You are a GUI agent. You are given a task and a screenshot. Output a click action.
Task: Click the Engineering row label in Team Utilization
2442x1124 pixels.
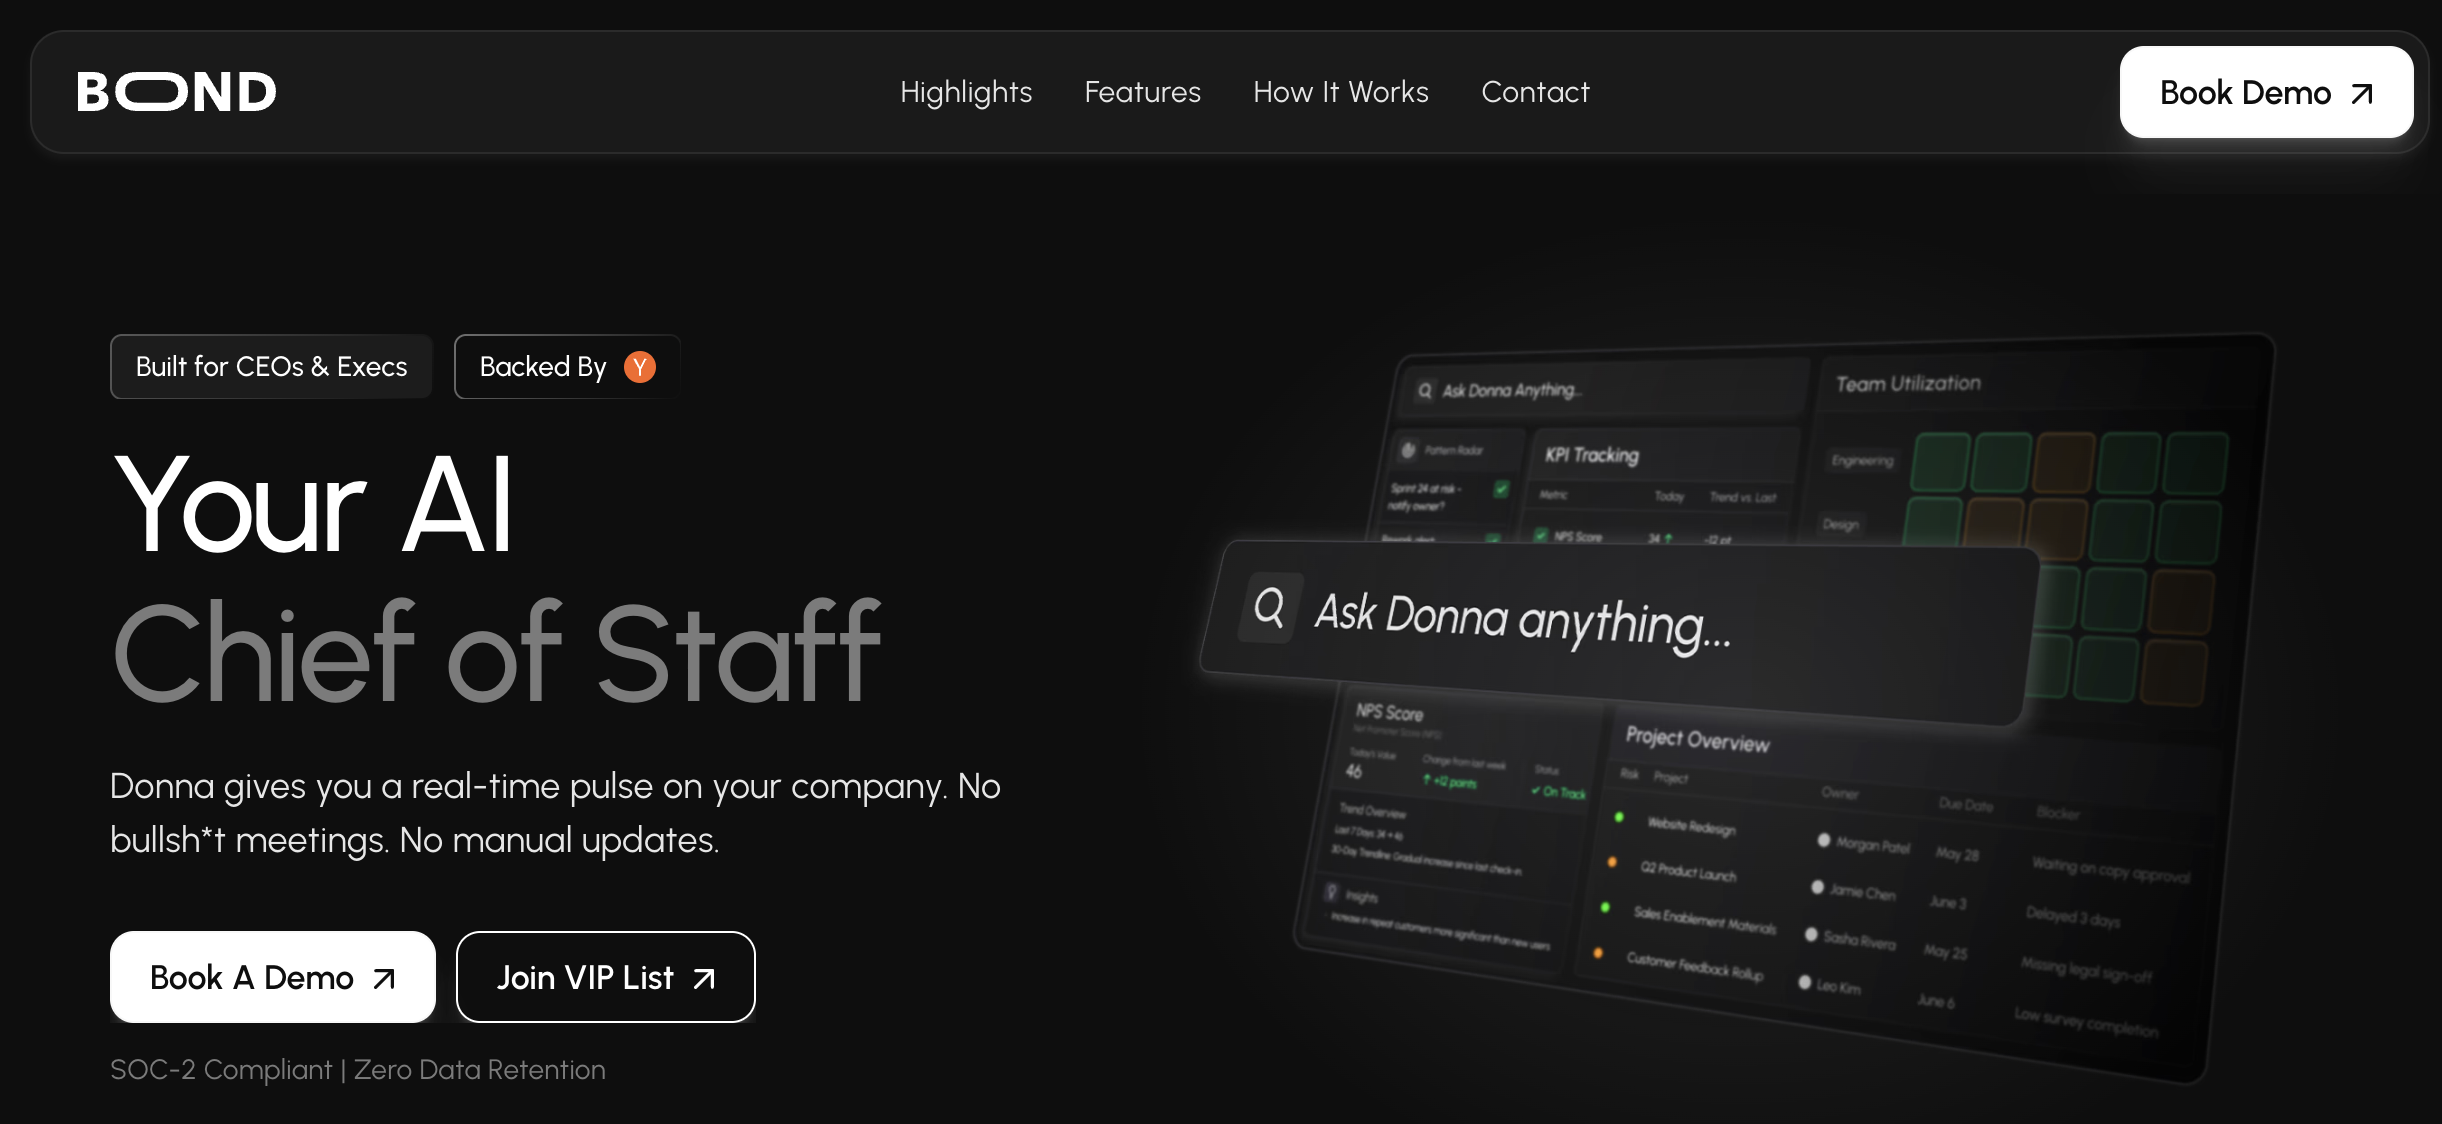(x=1862, y=460)
